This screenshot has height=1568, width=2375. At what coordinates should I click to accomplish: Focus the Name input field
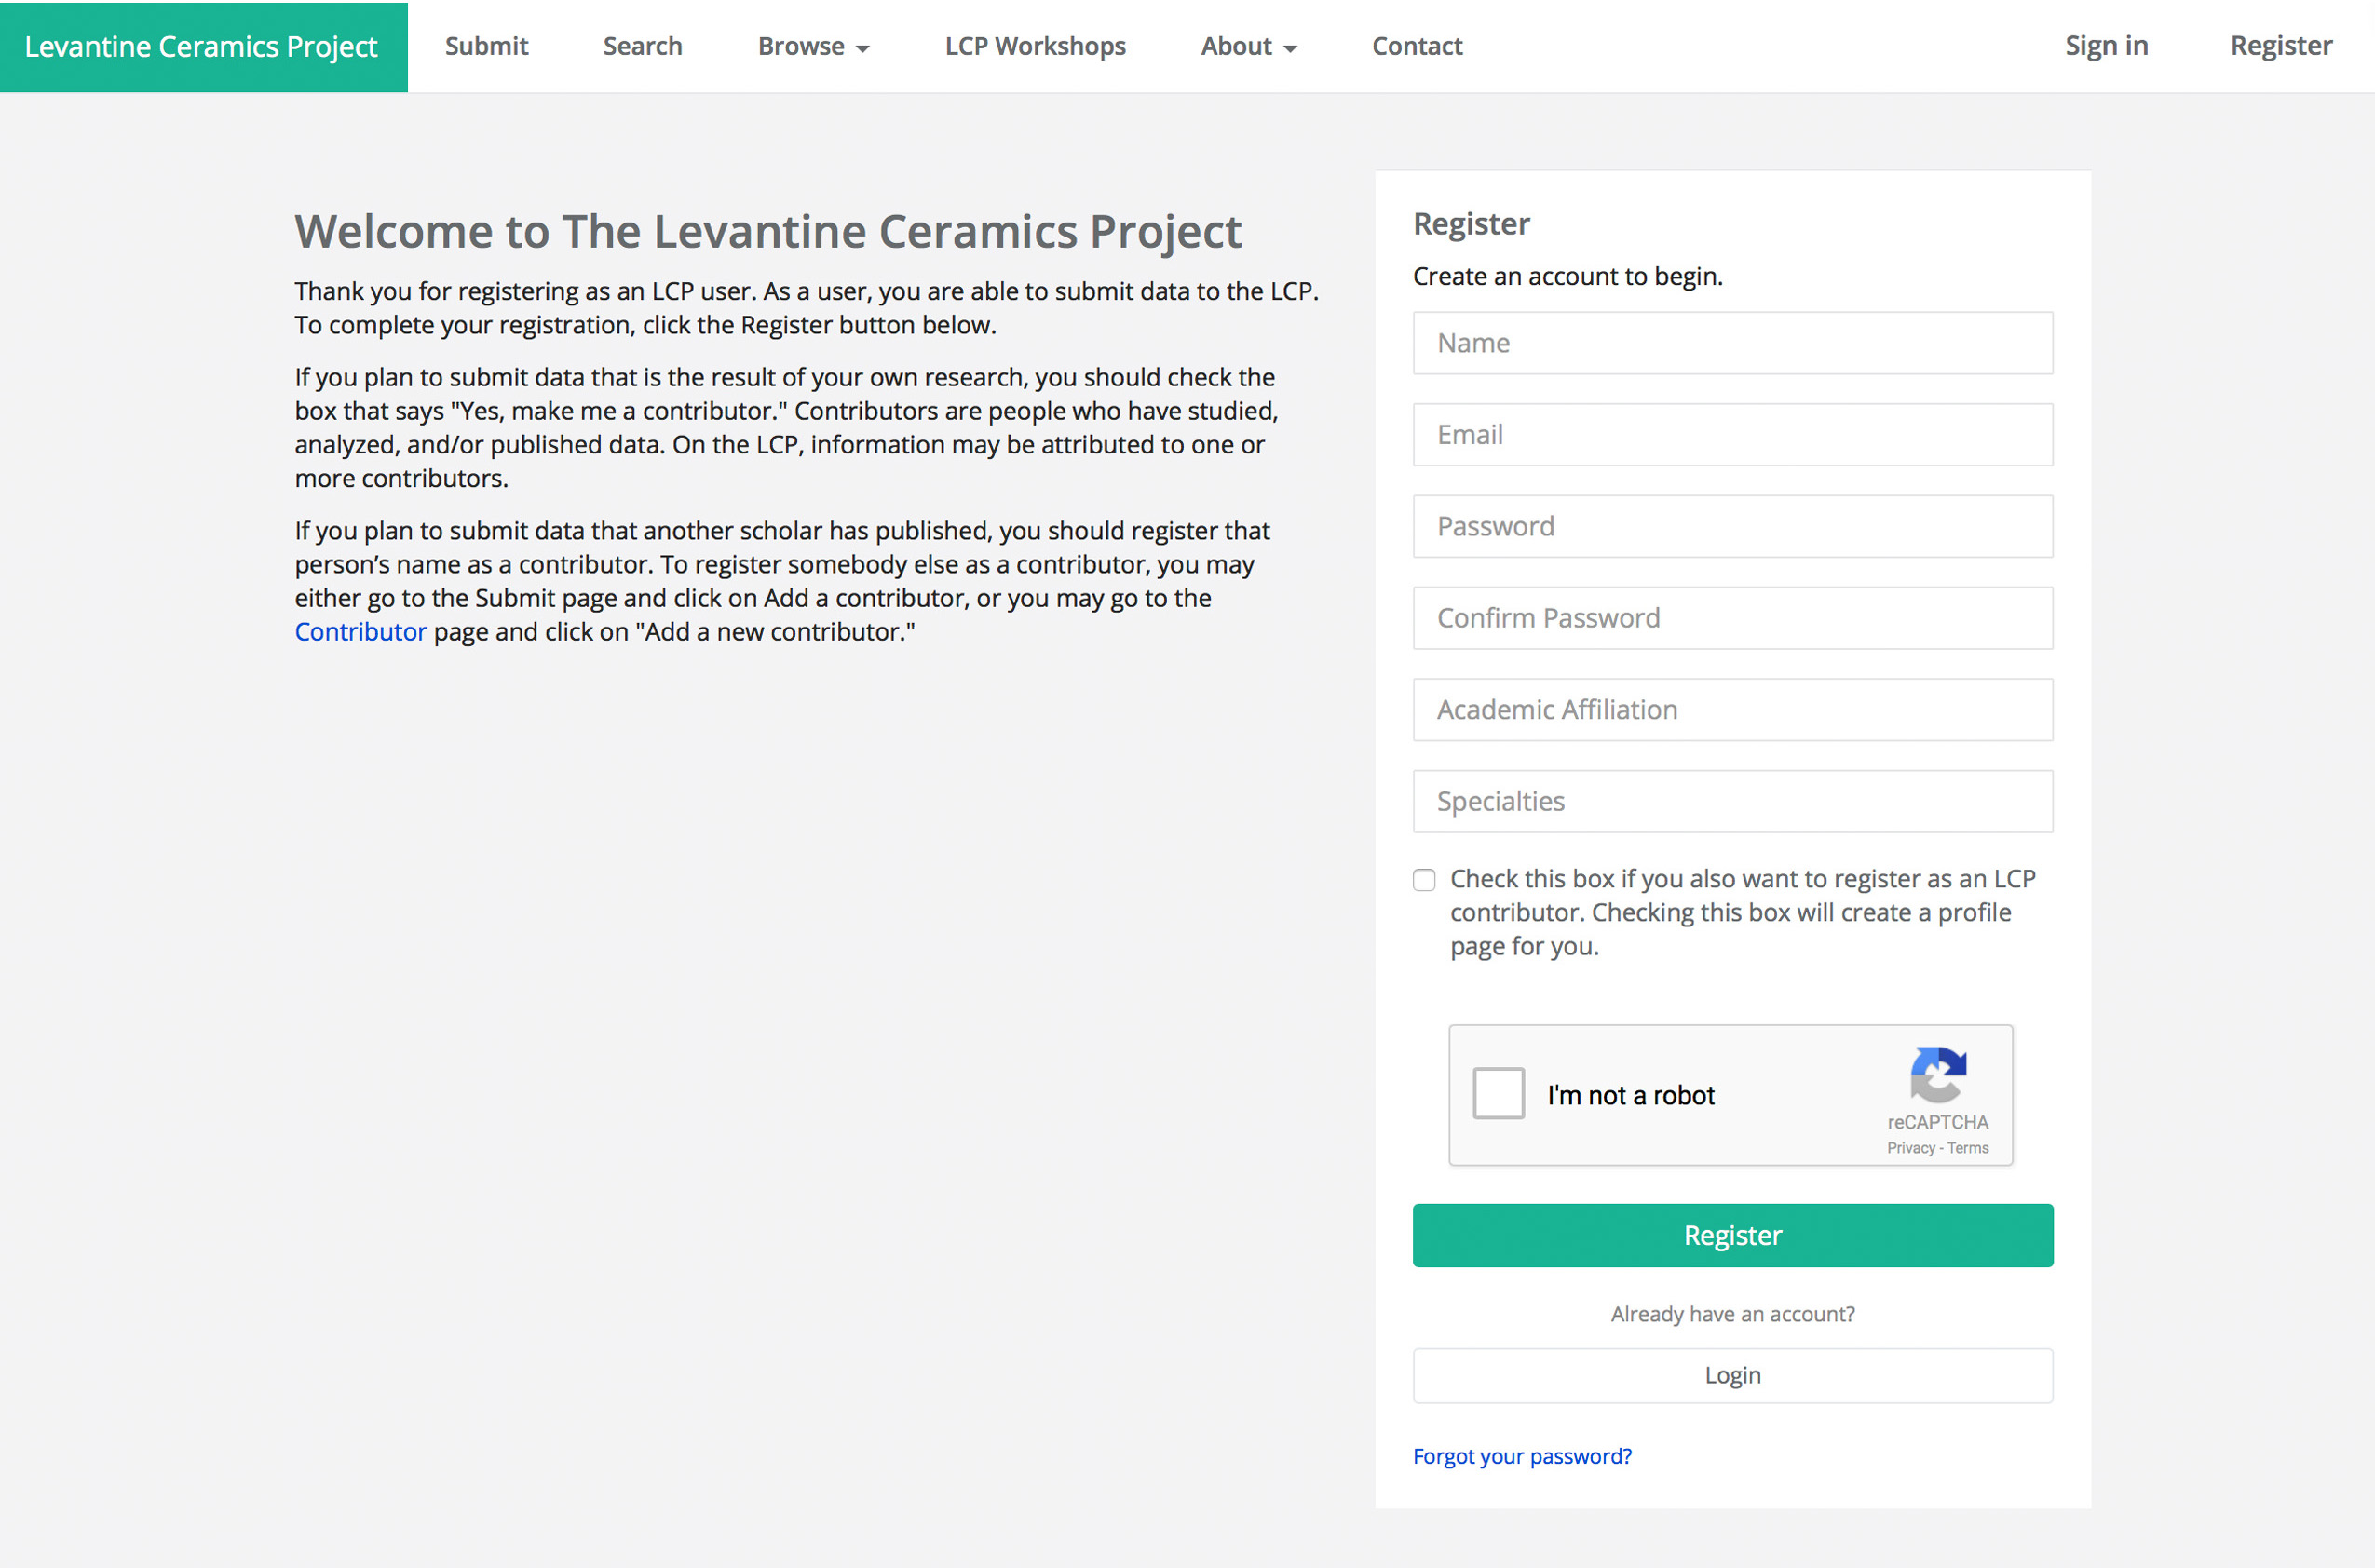click(1732, 343)
